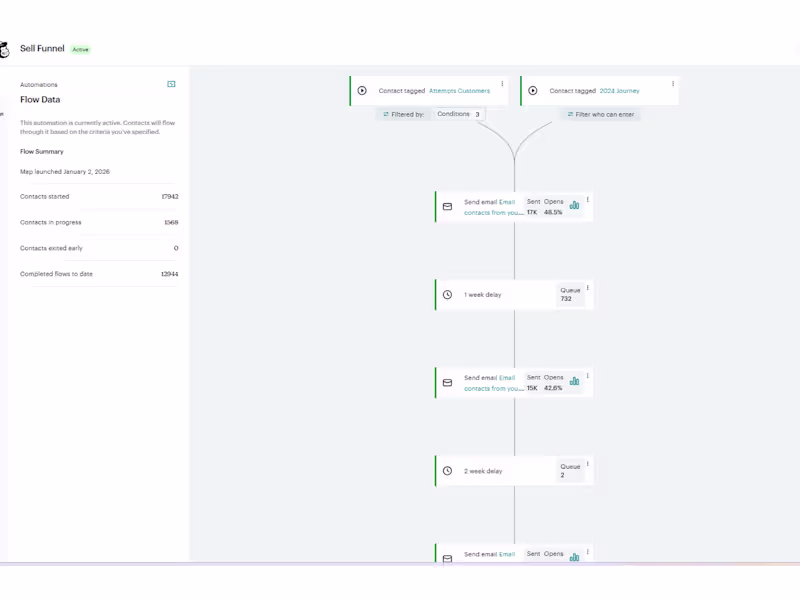Image resolution: width=800 pixels, height=600 pixels.
Task: Click the Mailchimp logo icon
Action: [4, 49]
